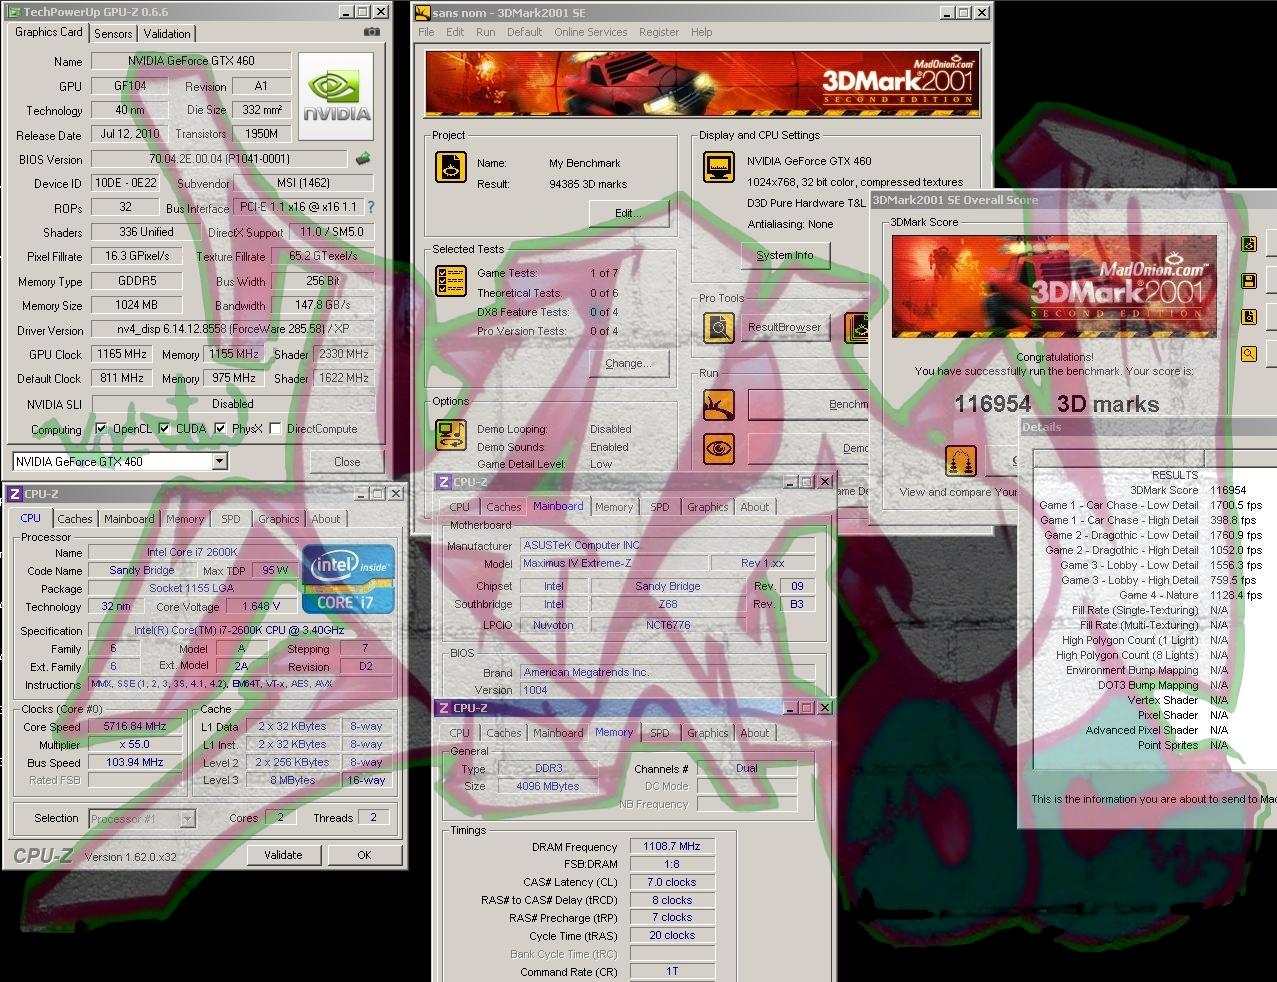The height and width of the screenshot is (982, 1277).
Task: Click the 3DMark2001 SE title bar icon
Action: (423, 13)
